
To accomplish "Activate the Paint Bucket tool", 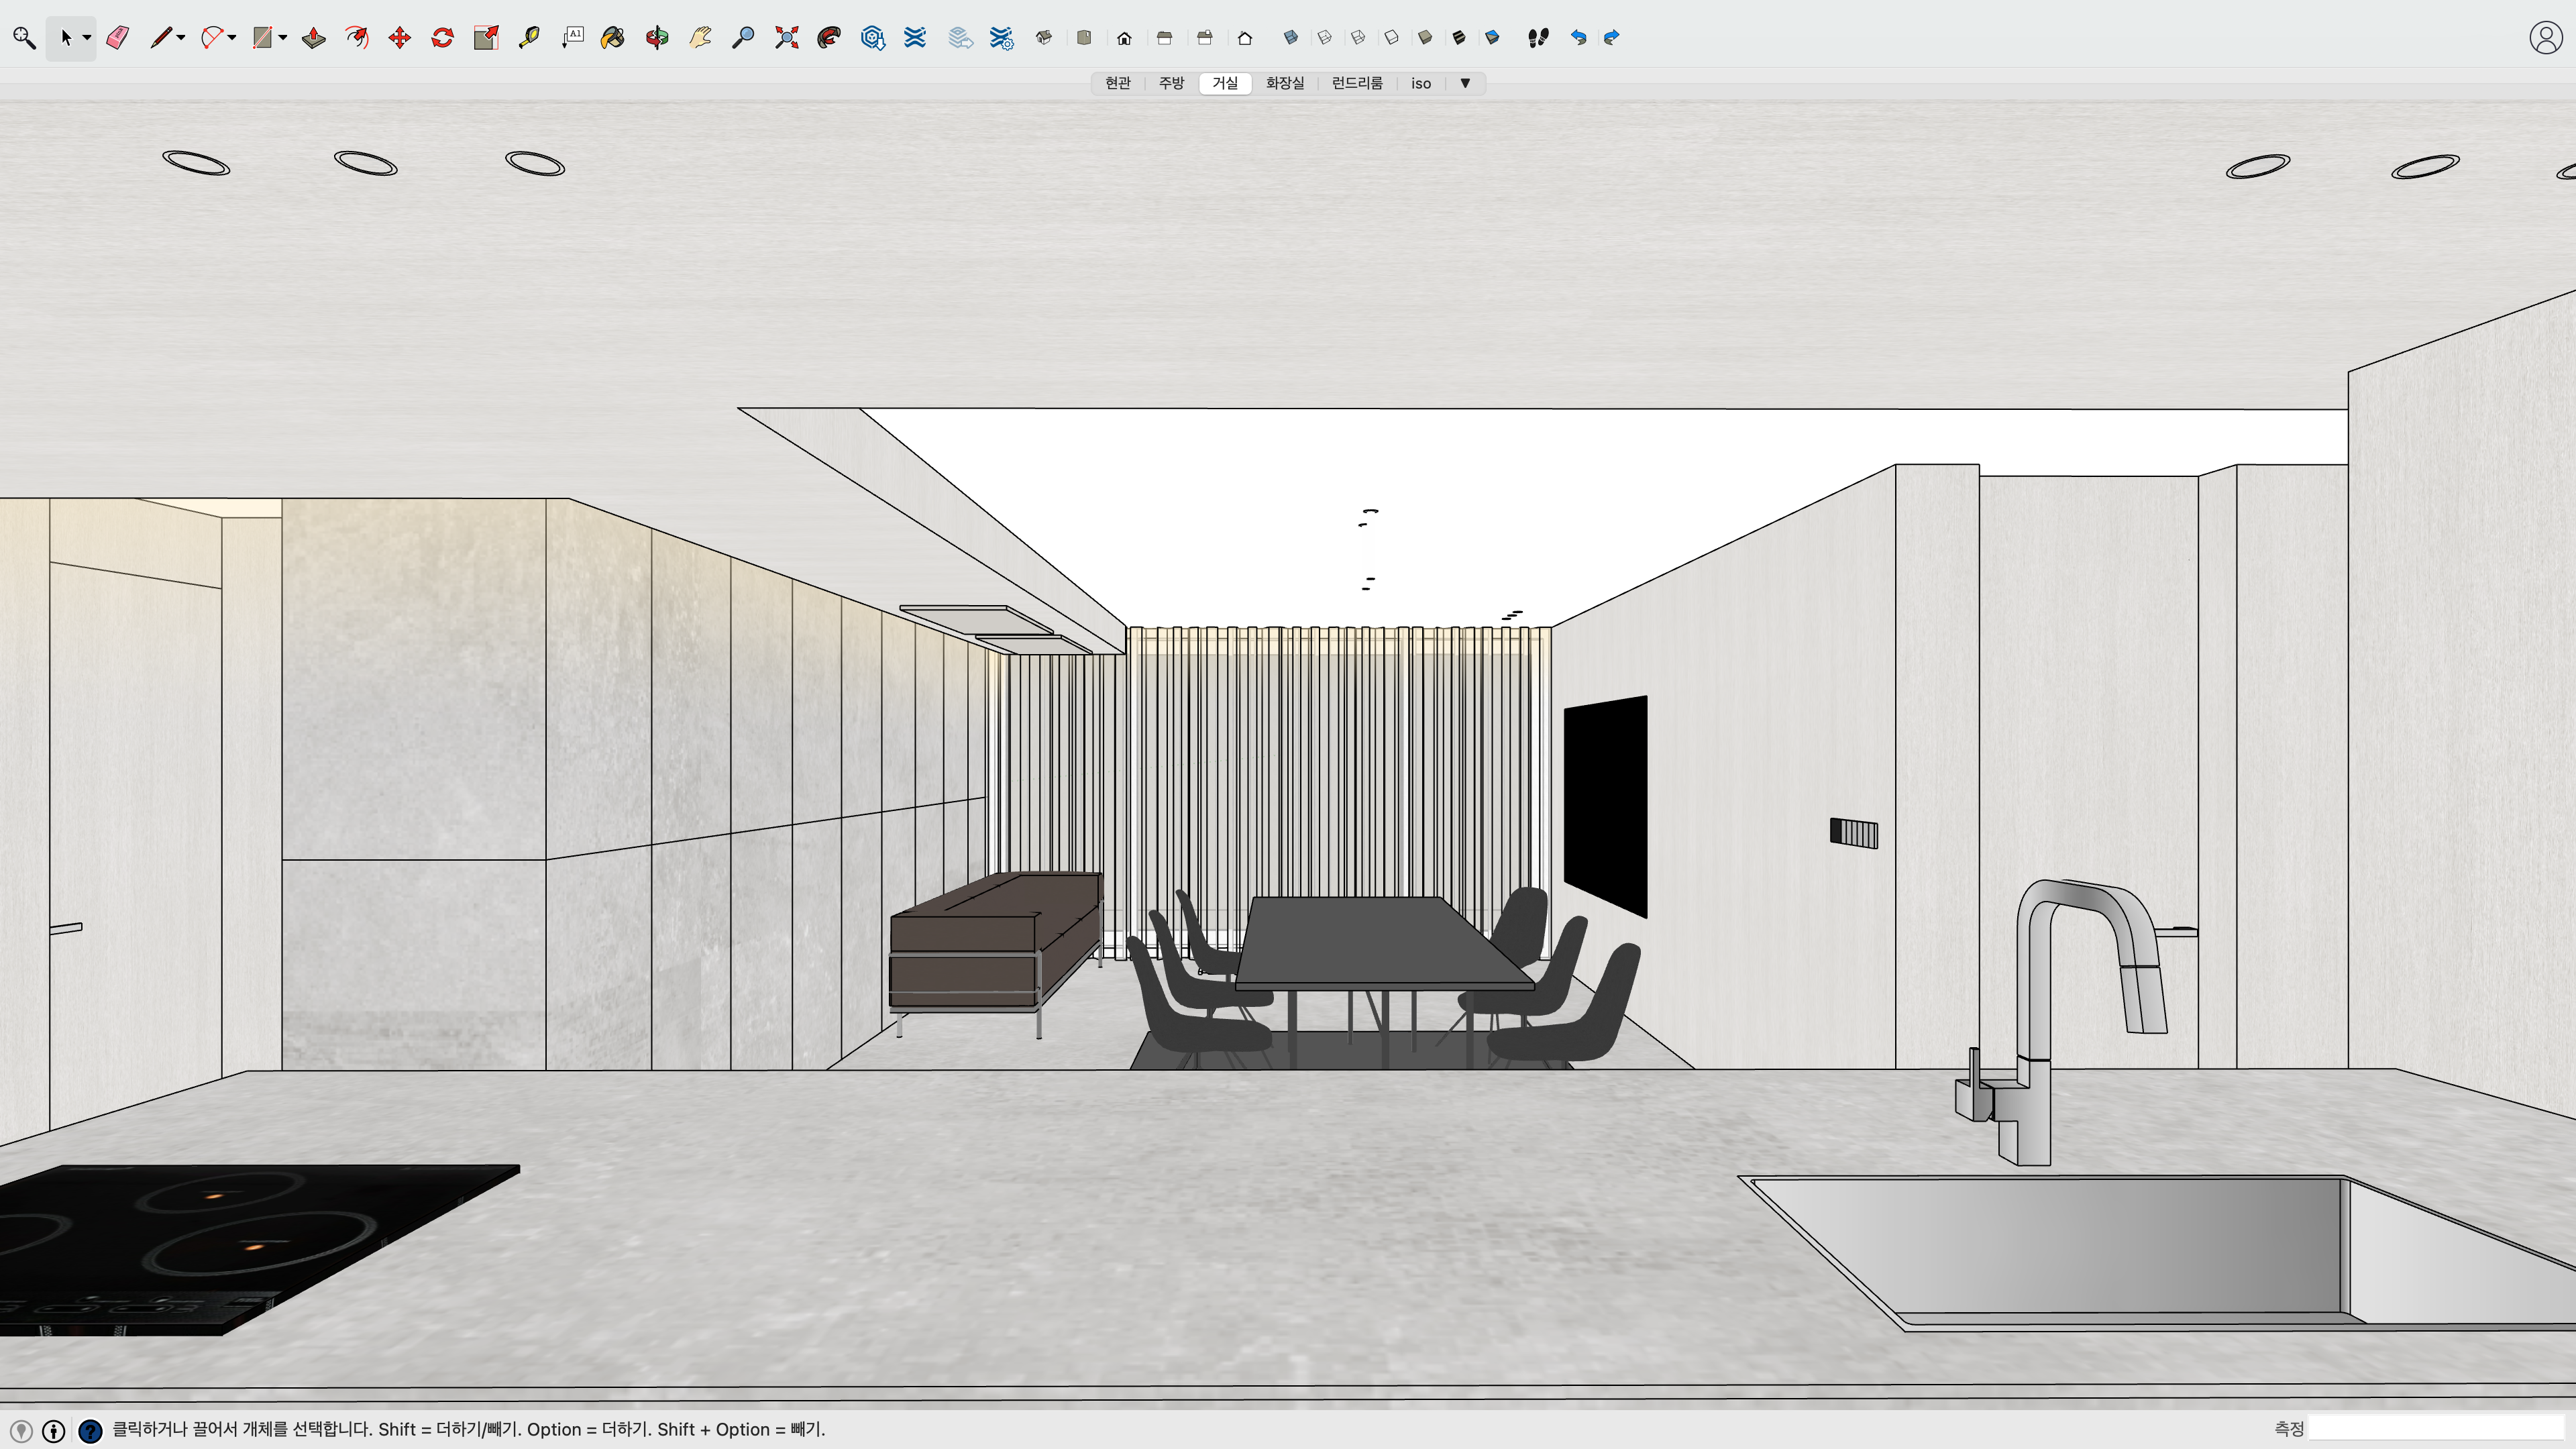I will pos(612,38).
